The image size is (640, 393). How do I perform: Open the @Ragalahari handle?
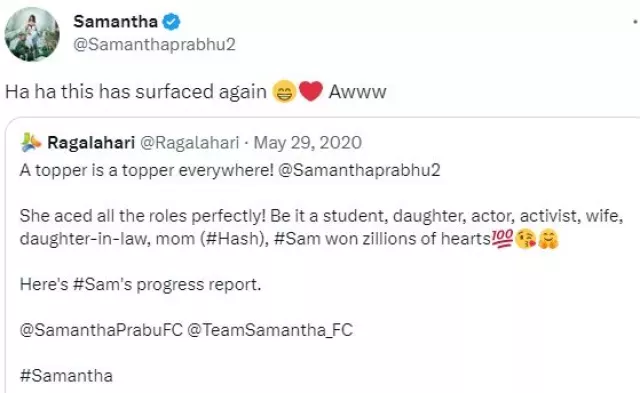click(x=189, y=143)
